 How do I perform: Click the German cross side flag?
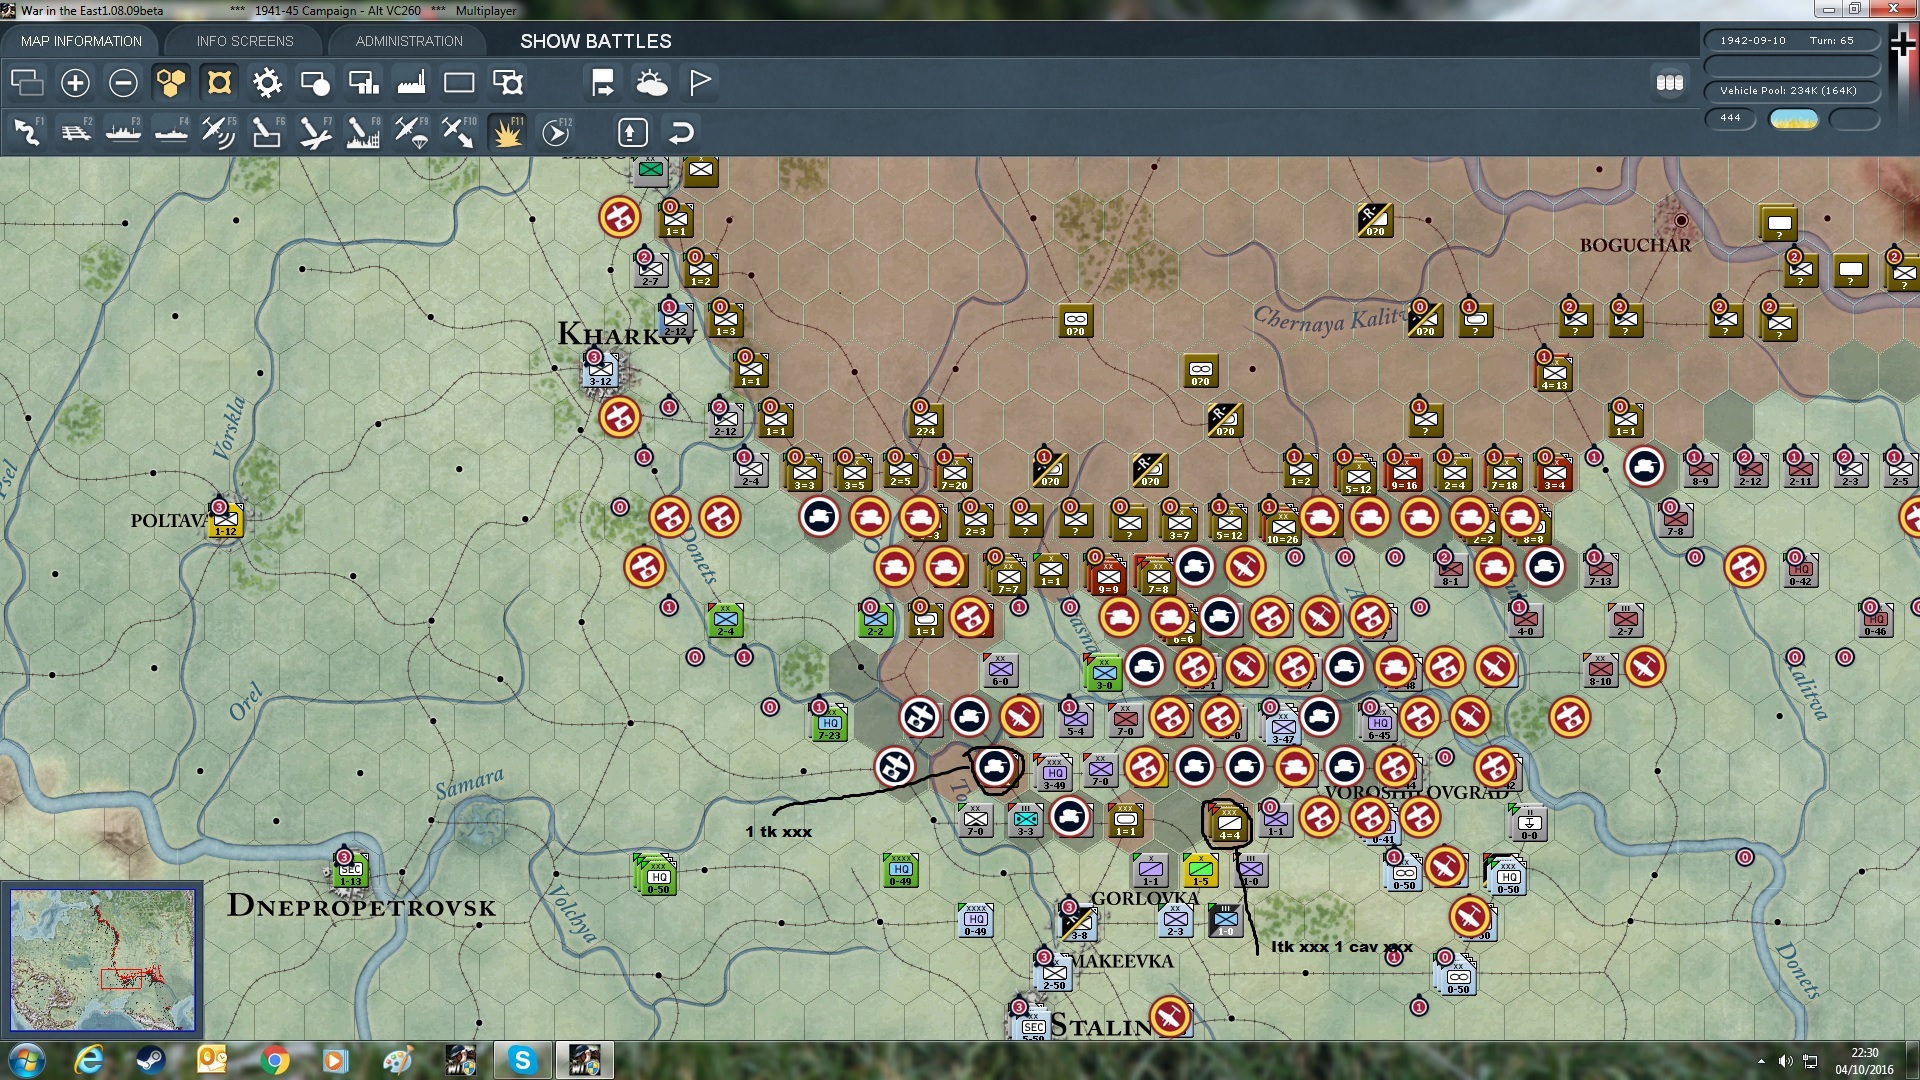(1903, 43)
